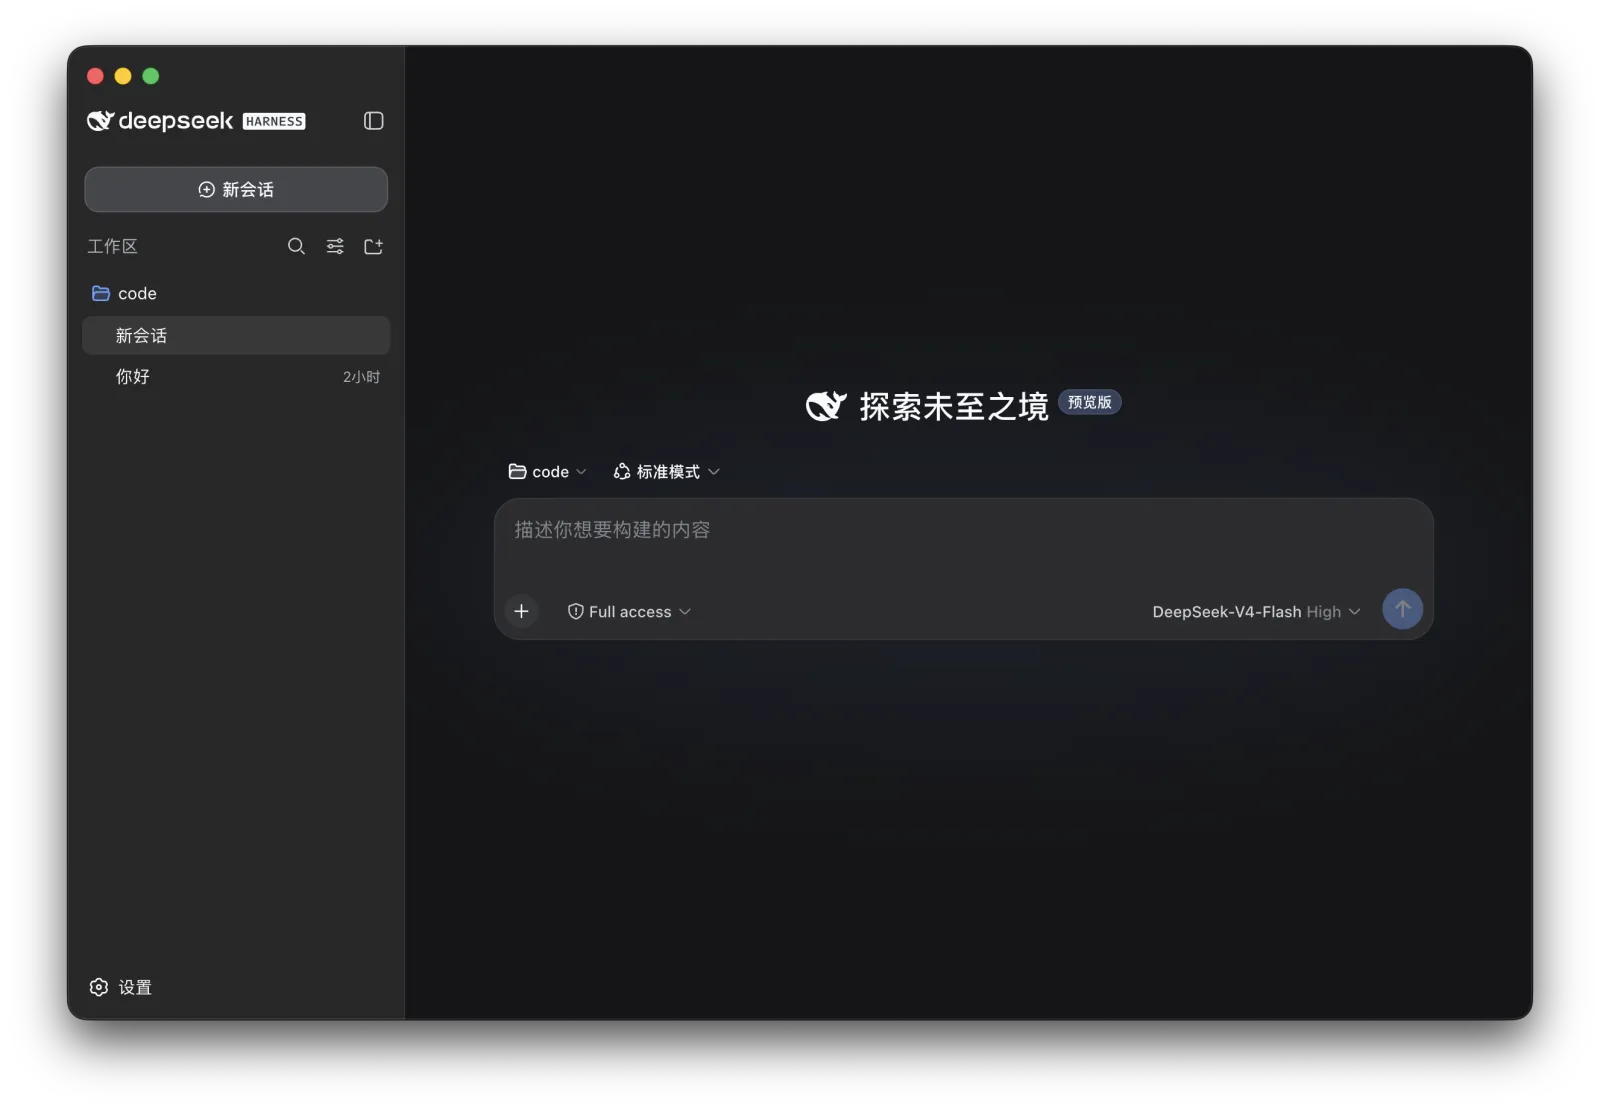This screenshot has height=1109, width=1600.
Task: Expand the code folder dropdown above input
Action: click(x=547, y=472)
